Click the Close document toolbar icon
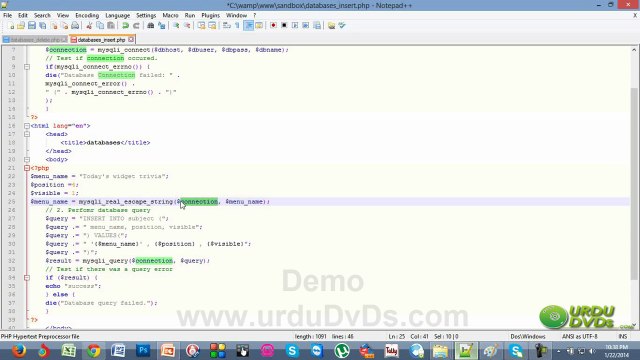 pyautogui.click(x=53, y=26)
